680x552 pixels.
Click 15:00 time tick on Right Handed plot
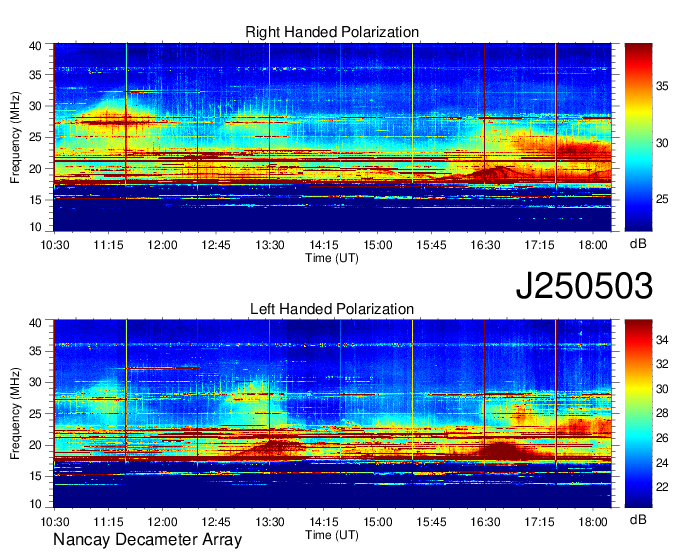[x=377, y=245]
